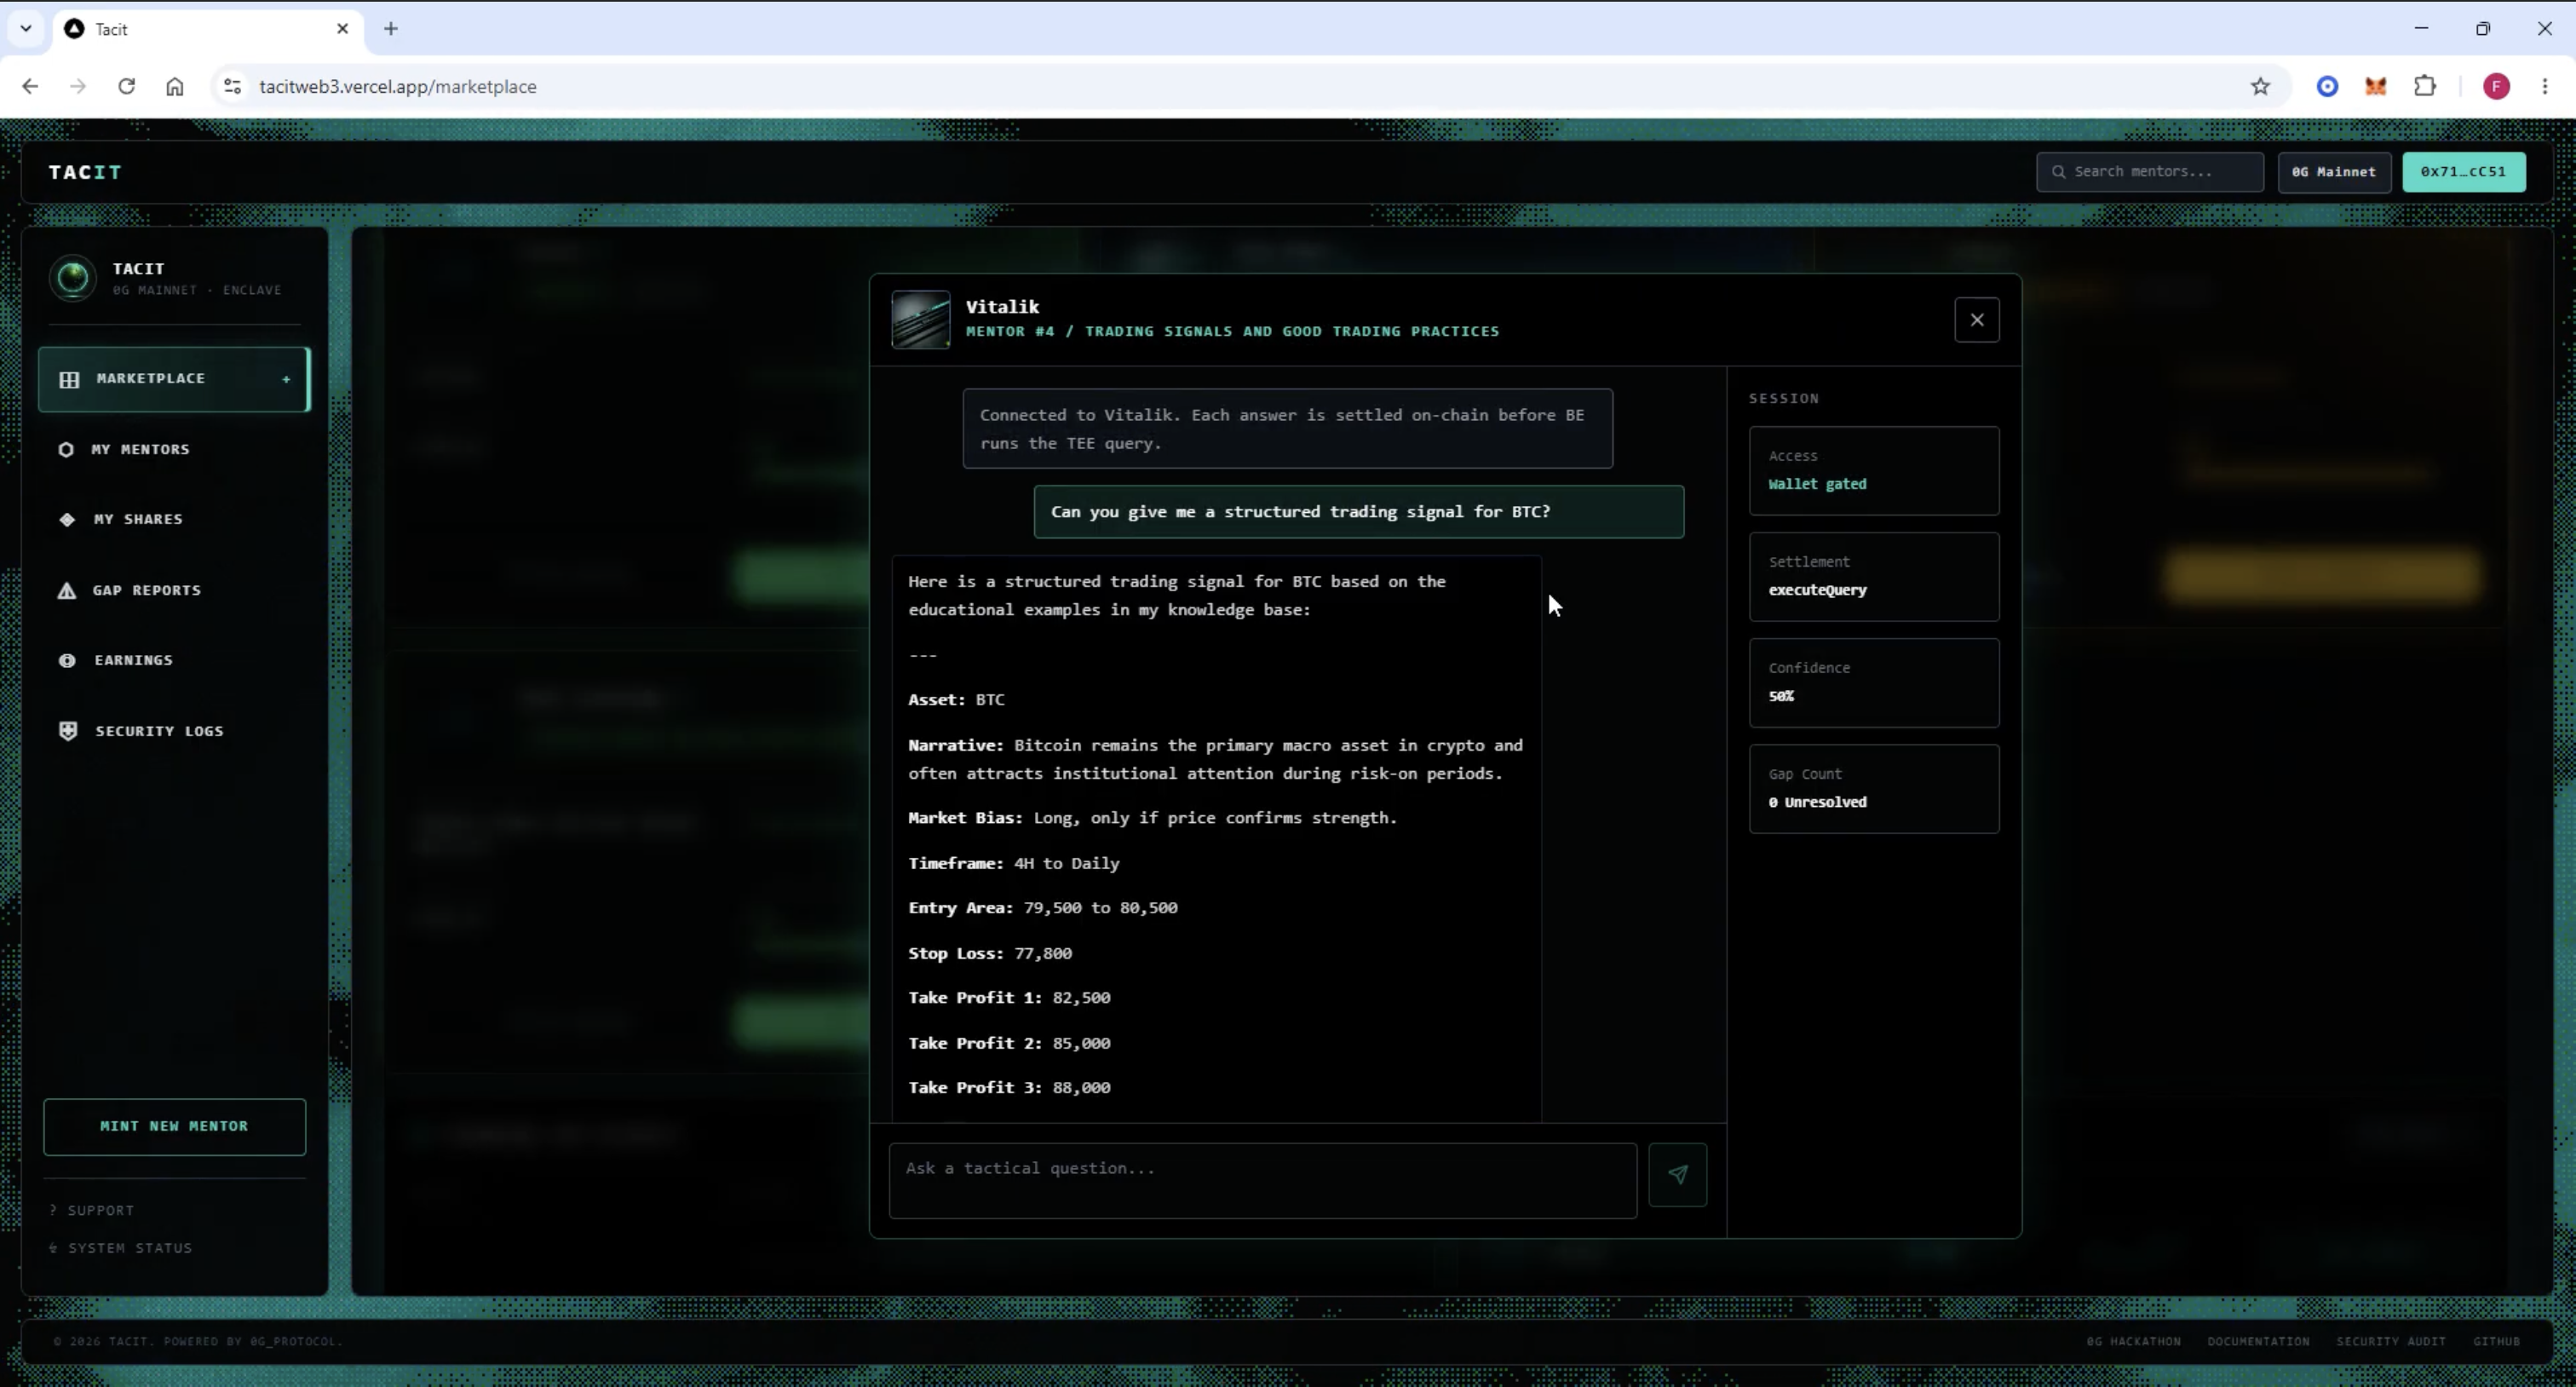2576x1387 pixels.
Task: View site information icon in address bar
Action: 233,87
